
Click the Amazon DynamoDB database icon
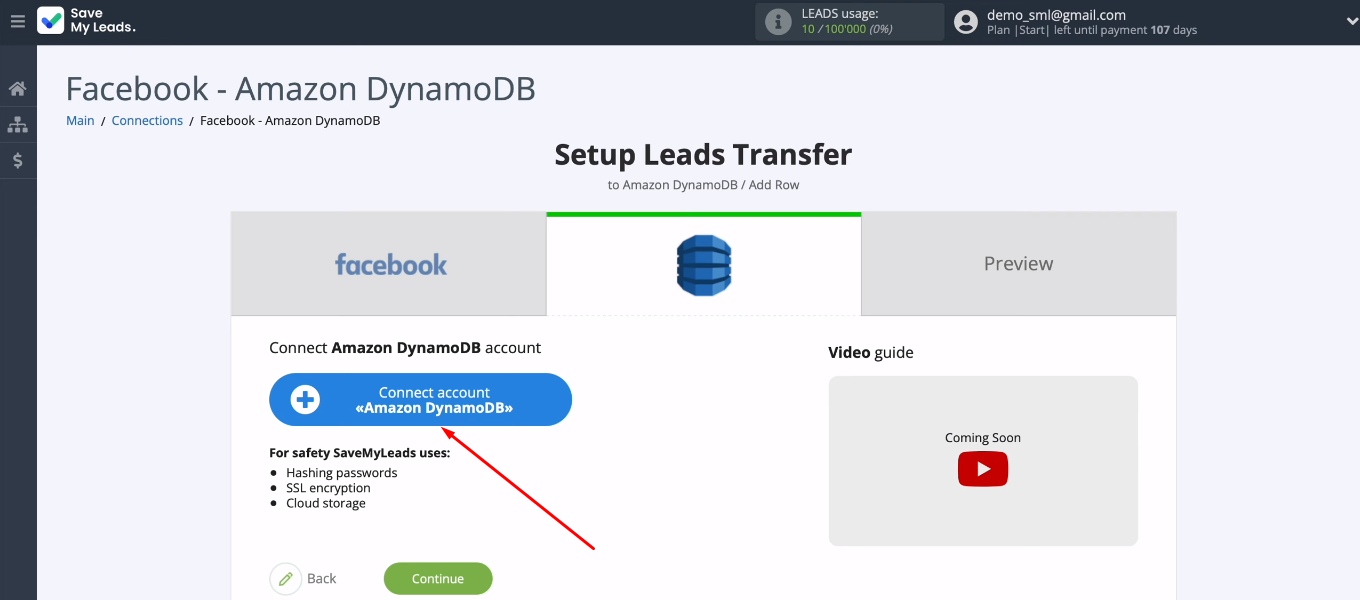pyautogui.click(x=704, y=265)
